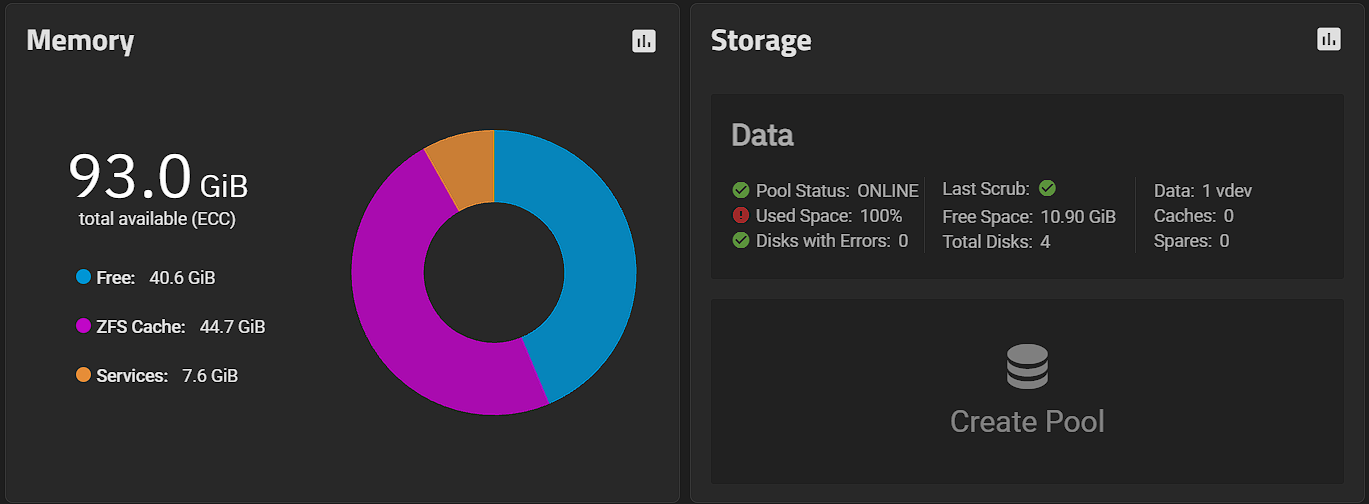The width and height of the screenshot is (1369, 504).
Task: Open Storage reports chart icon
Action: pyautogui.click(x=1328, y=39)
